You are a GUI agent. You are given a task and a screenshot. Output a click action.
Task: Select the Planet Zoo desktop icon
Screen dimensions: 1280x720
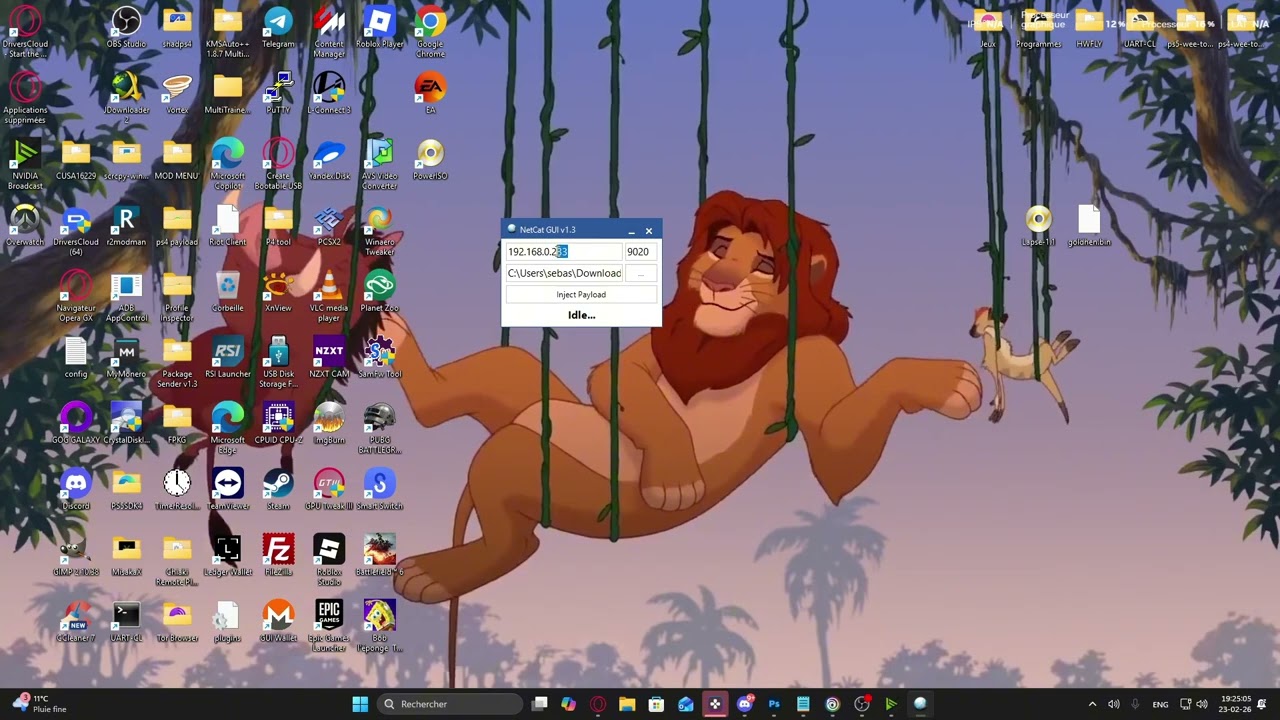coord(379,292)
